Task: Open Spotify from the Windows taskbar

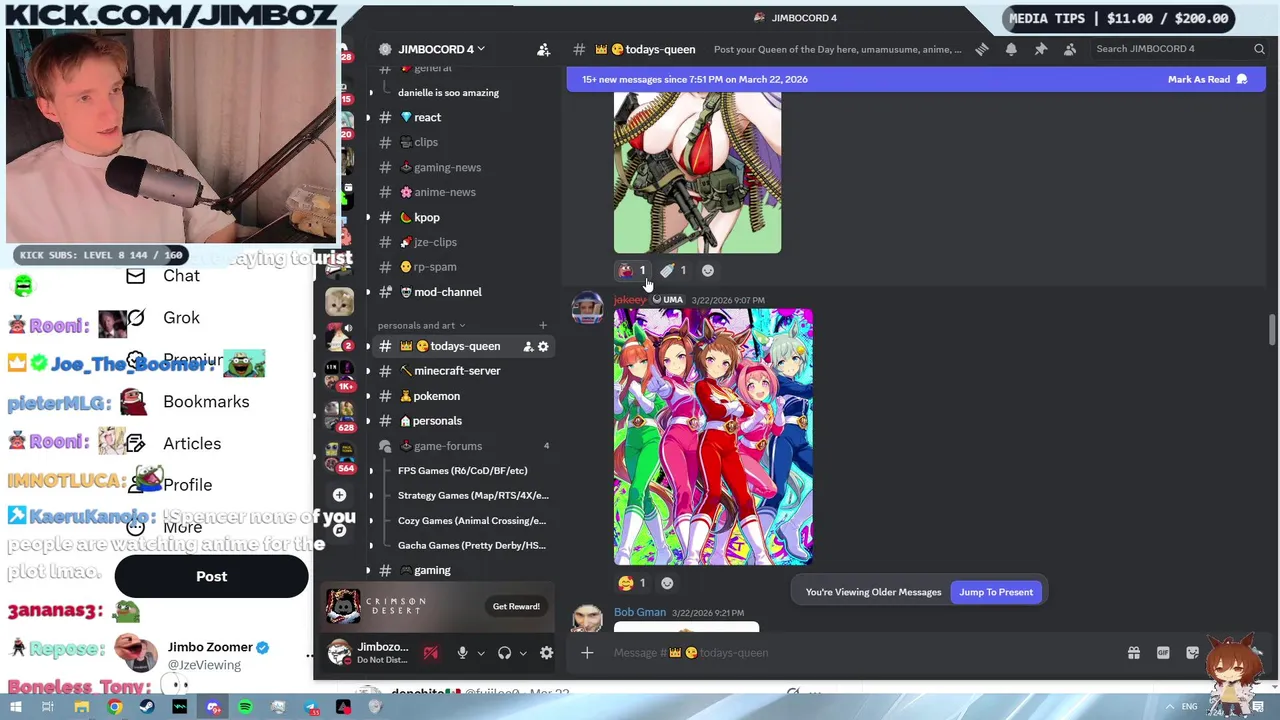Action: click(245, 707)
